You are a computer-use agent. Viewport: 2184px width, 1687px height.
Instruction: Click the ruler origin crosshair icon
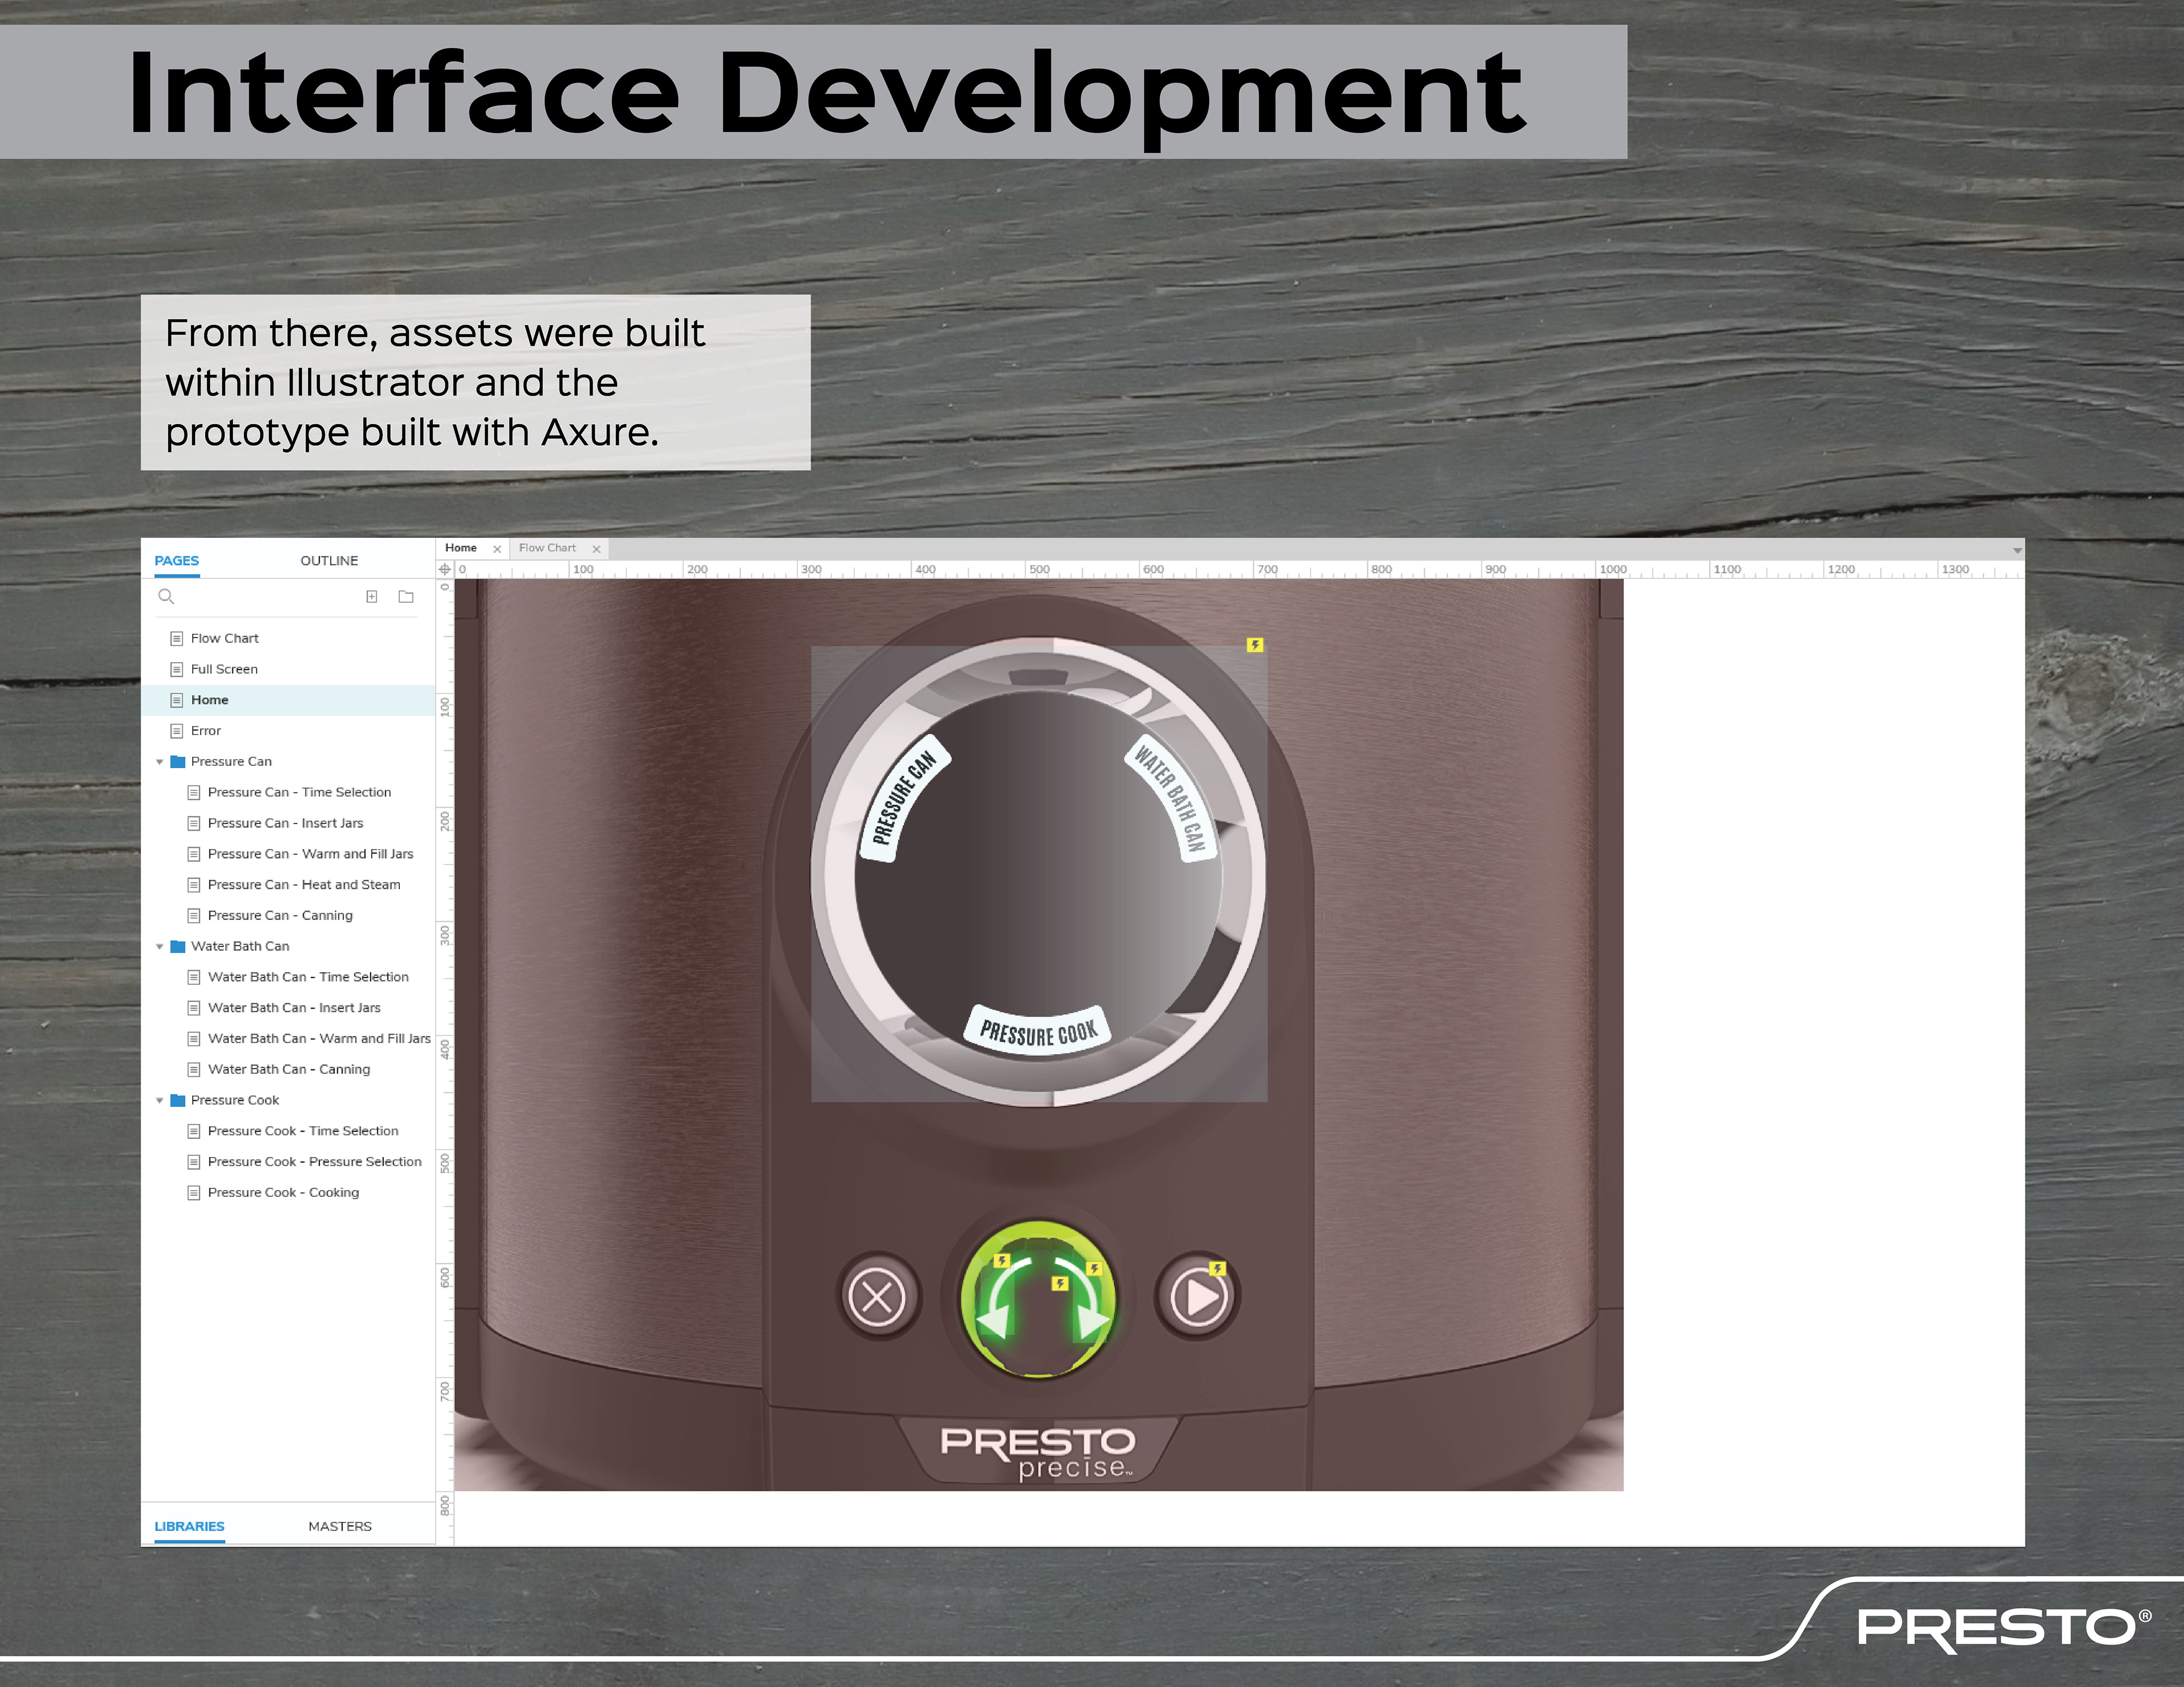point(445,569)
